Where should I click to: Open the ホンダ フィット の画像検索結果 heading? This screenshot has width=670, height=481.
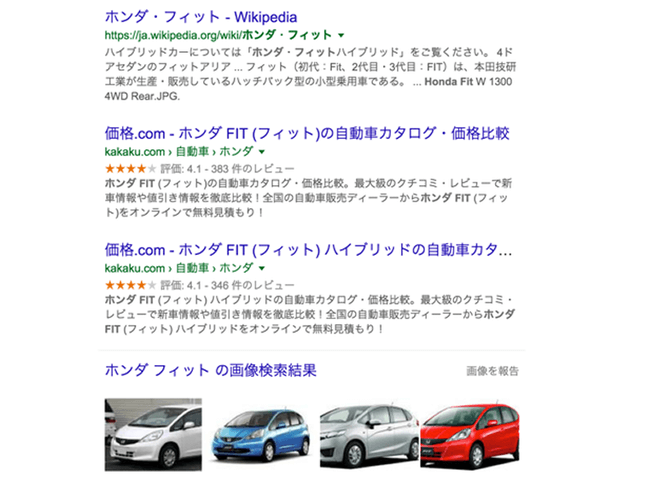[x=210, y=370]
